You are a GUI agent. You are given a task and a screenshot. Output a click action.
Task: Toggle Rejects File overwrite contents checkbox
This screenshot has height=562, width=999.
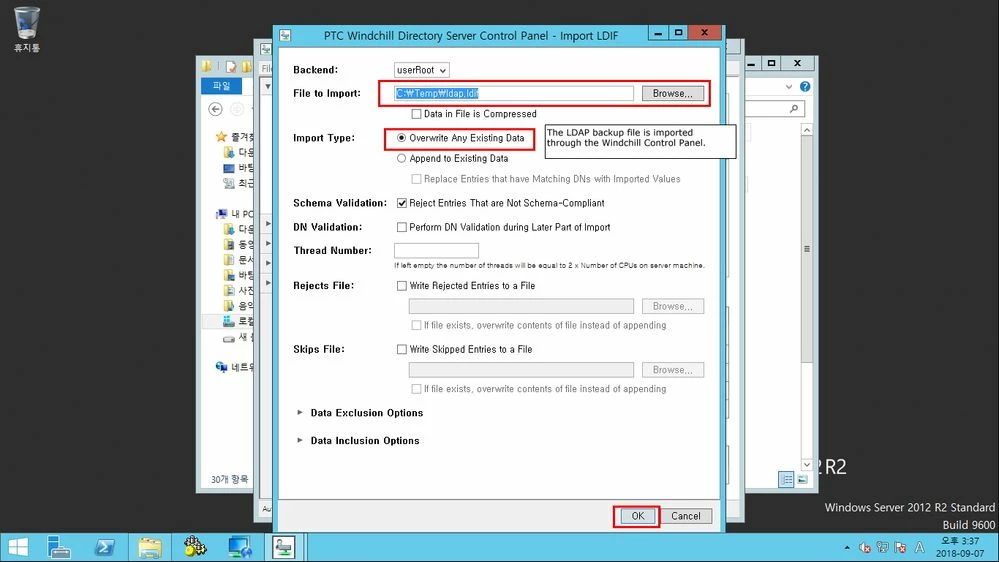point(416,325)
